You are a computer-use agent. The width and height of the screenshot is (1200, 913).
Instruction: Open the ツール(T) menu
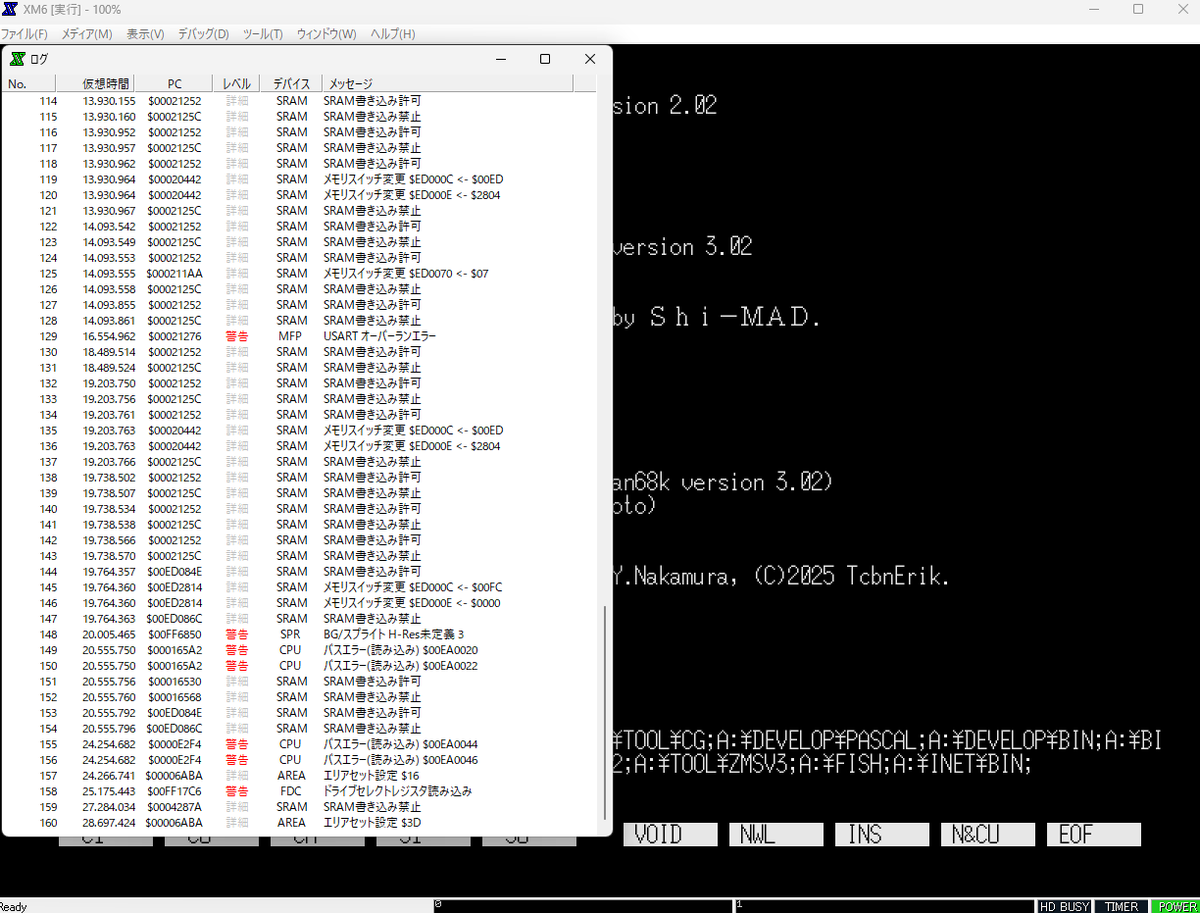(262, 34)
